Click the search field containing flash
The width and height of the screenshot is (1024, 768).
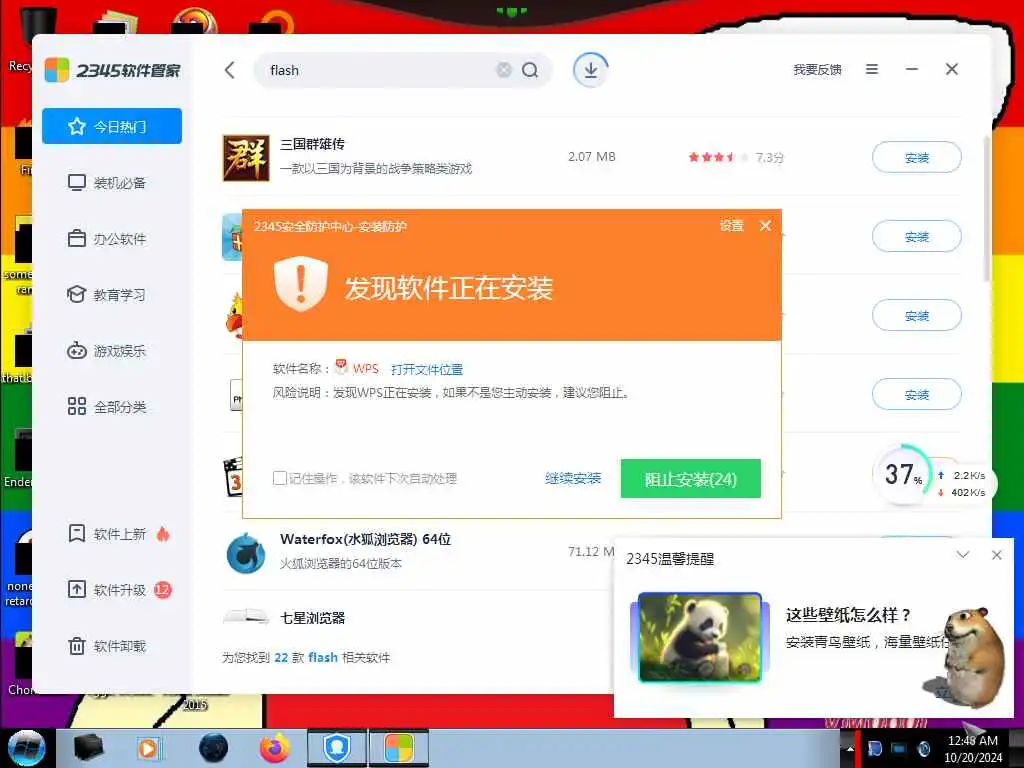[402, 70]
